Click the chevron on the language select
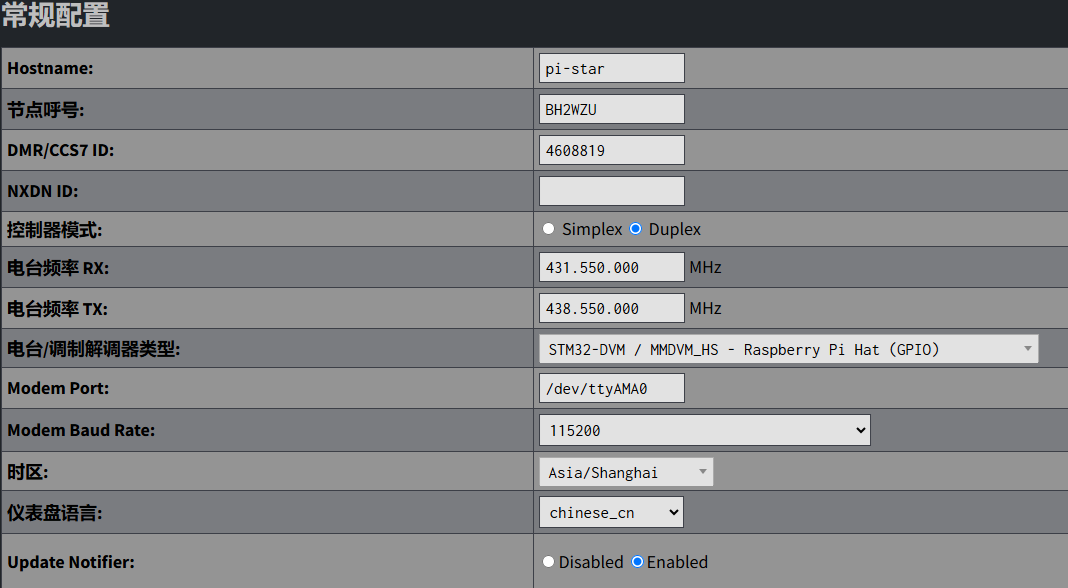The image size is (1068, 588). click(x=673, y=512)
